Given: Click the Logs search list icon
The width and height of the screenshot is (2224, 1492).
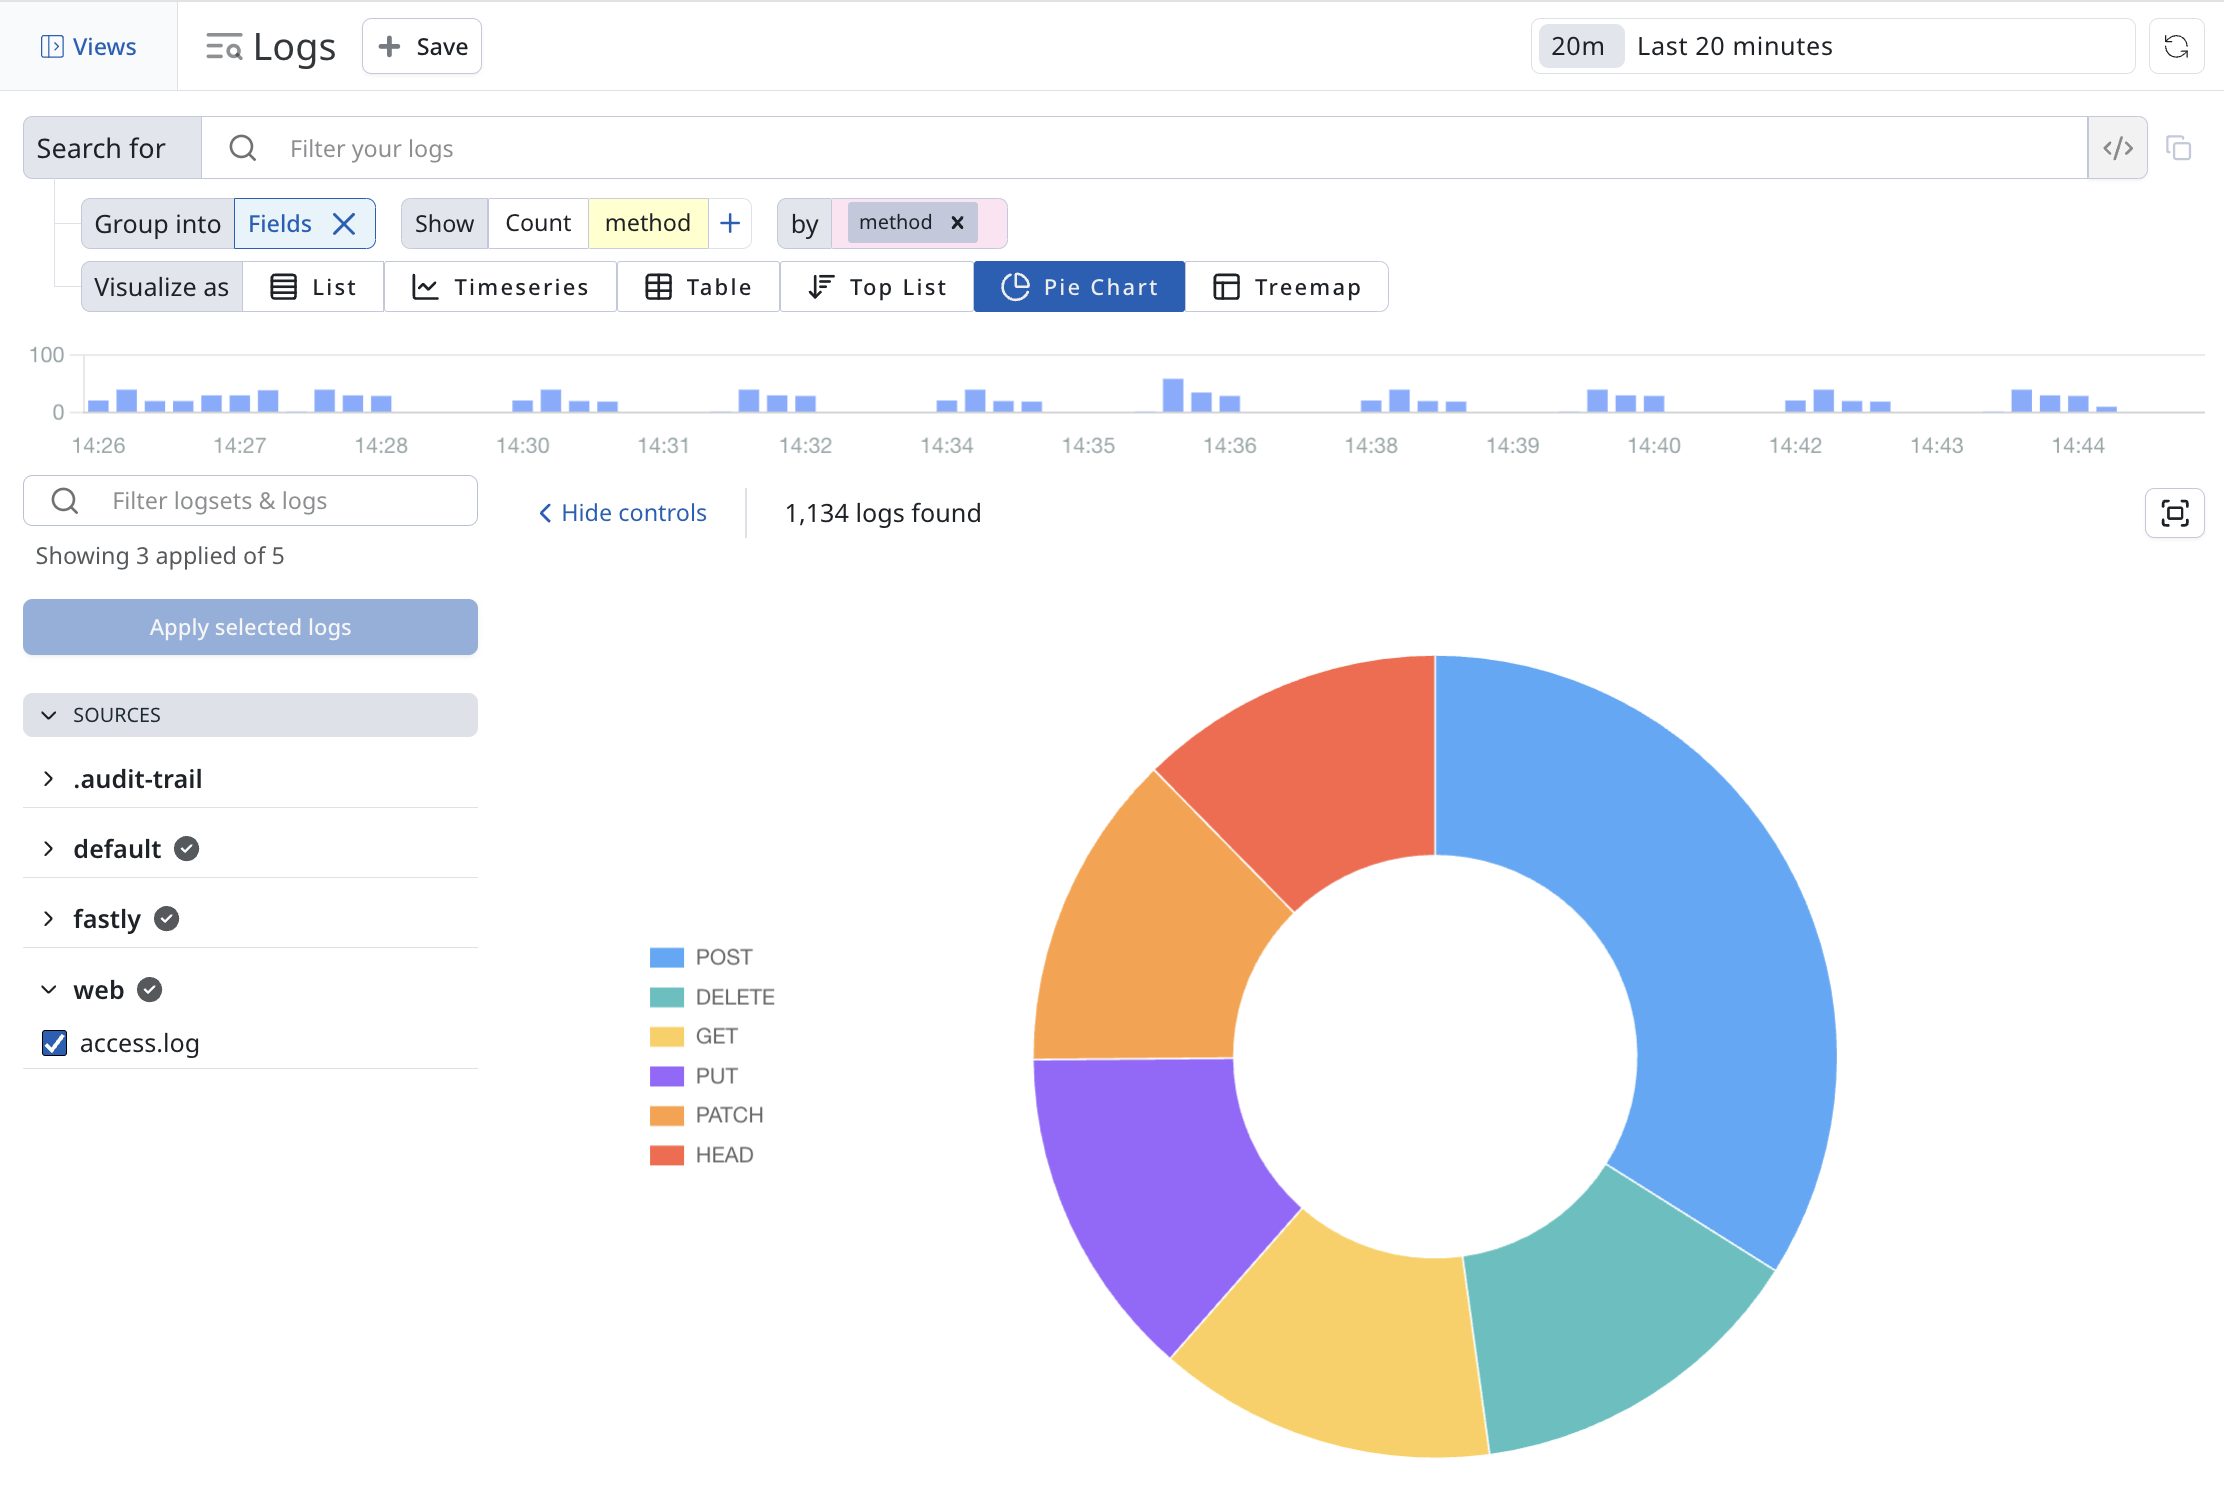Looking at the screenshot, I should point(224,47).
